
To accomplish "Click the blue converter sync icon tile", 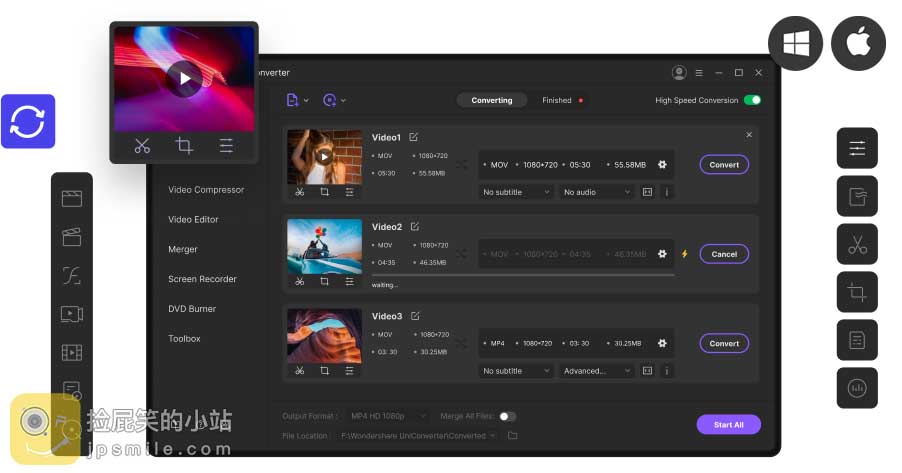I will pyautogui.click(x=28, y=121).
